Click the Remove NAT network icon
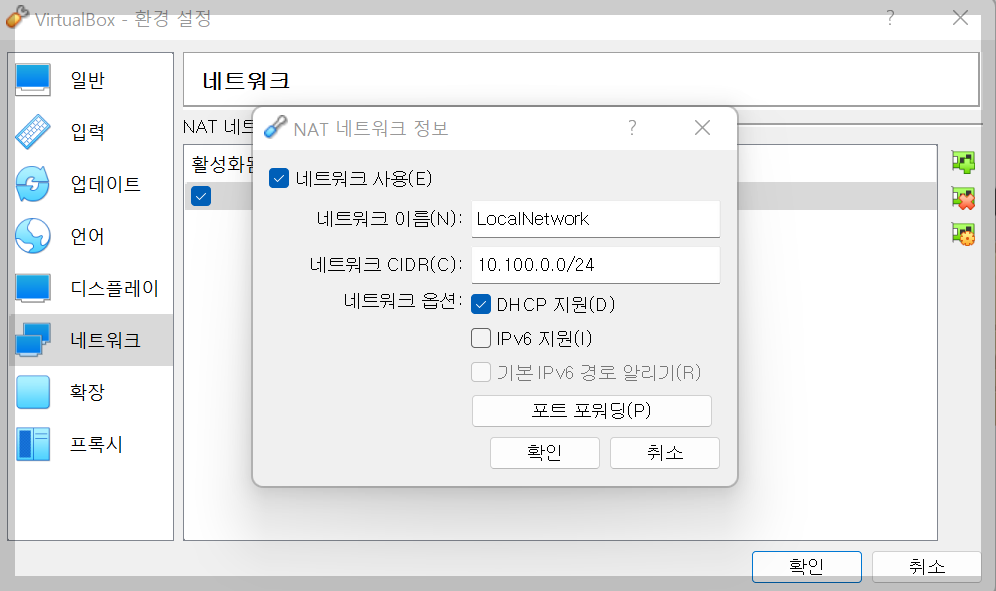 (963, 198)
